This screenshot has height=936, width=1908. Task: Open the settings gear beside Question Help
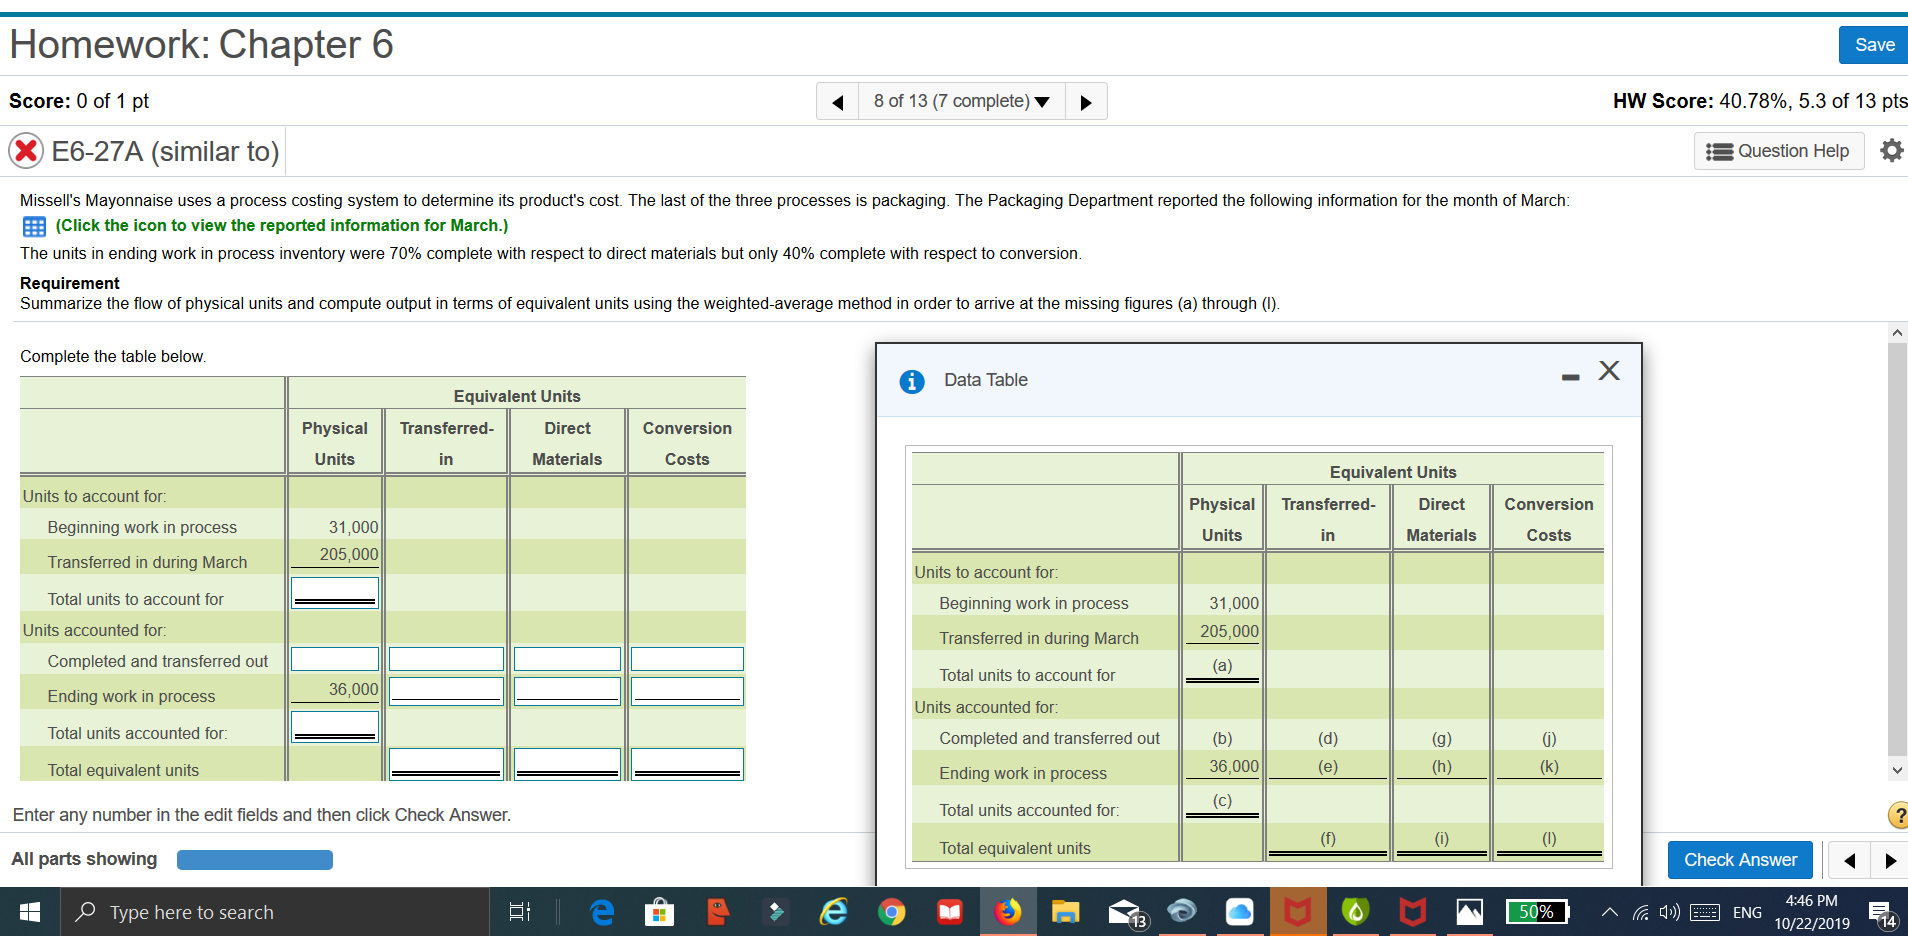(x=1891, y=151)
